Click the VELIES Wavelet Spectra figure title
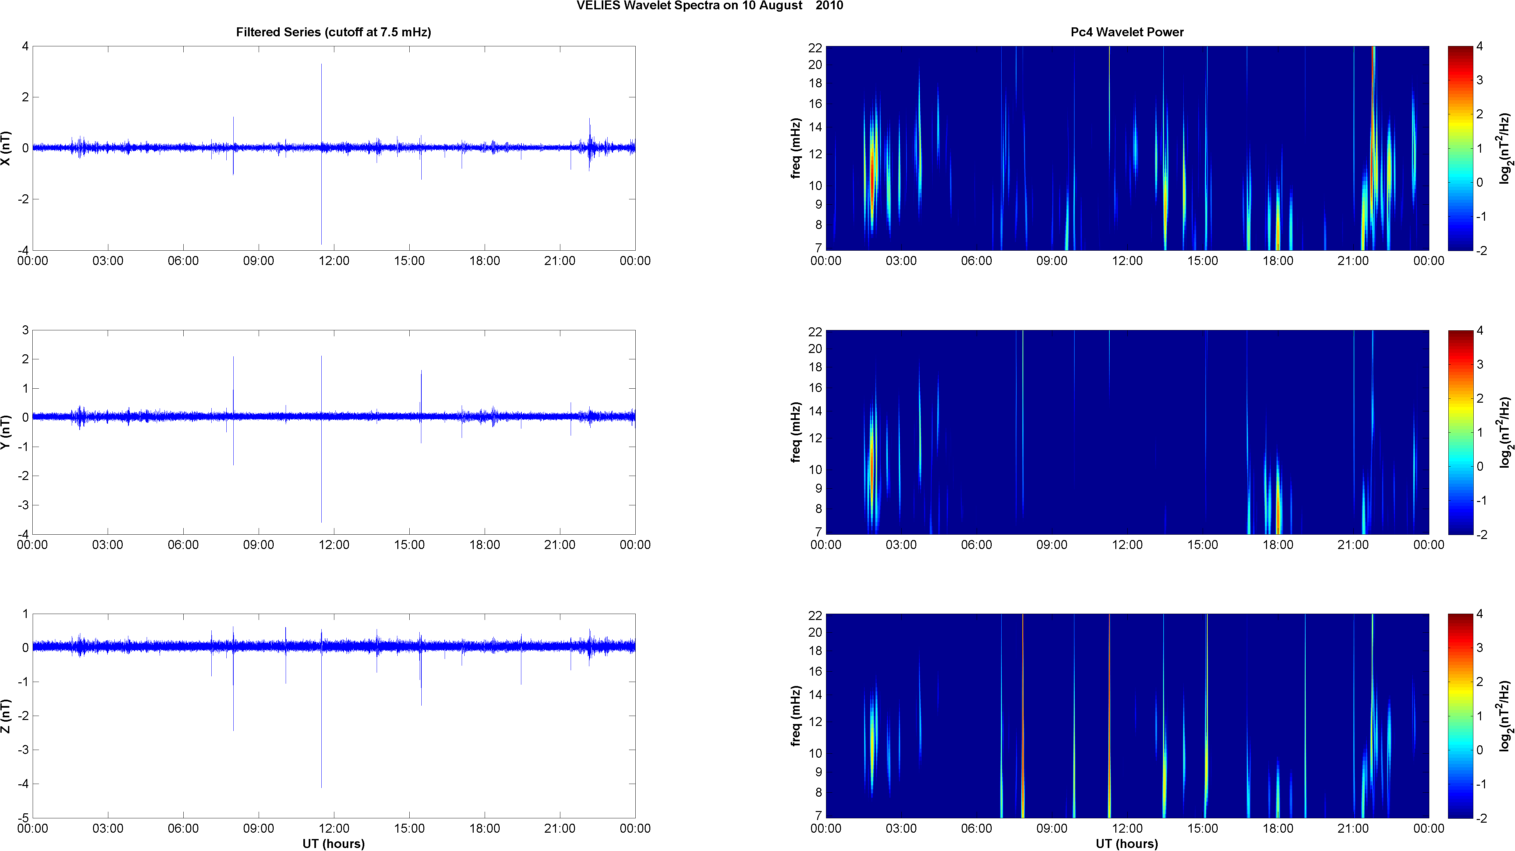1515x851 pixels. point(709,6)
